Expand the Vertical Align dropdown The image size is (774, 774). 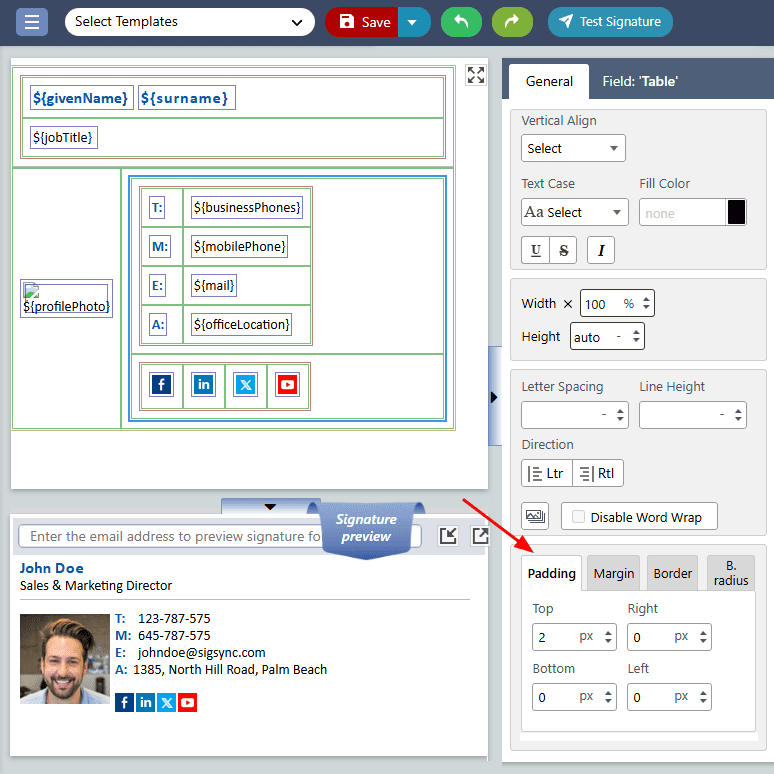(573, 148)
